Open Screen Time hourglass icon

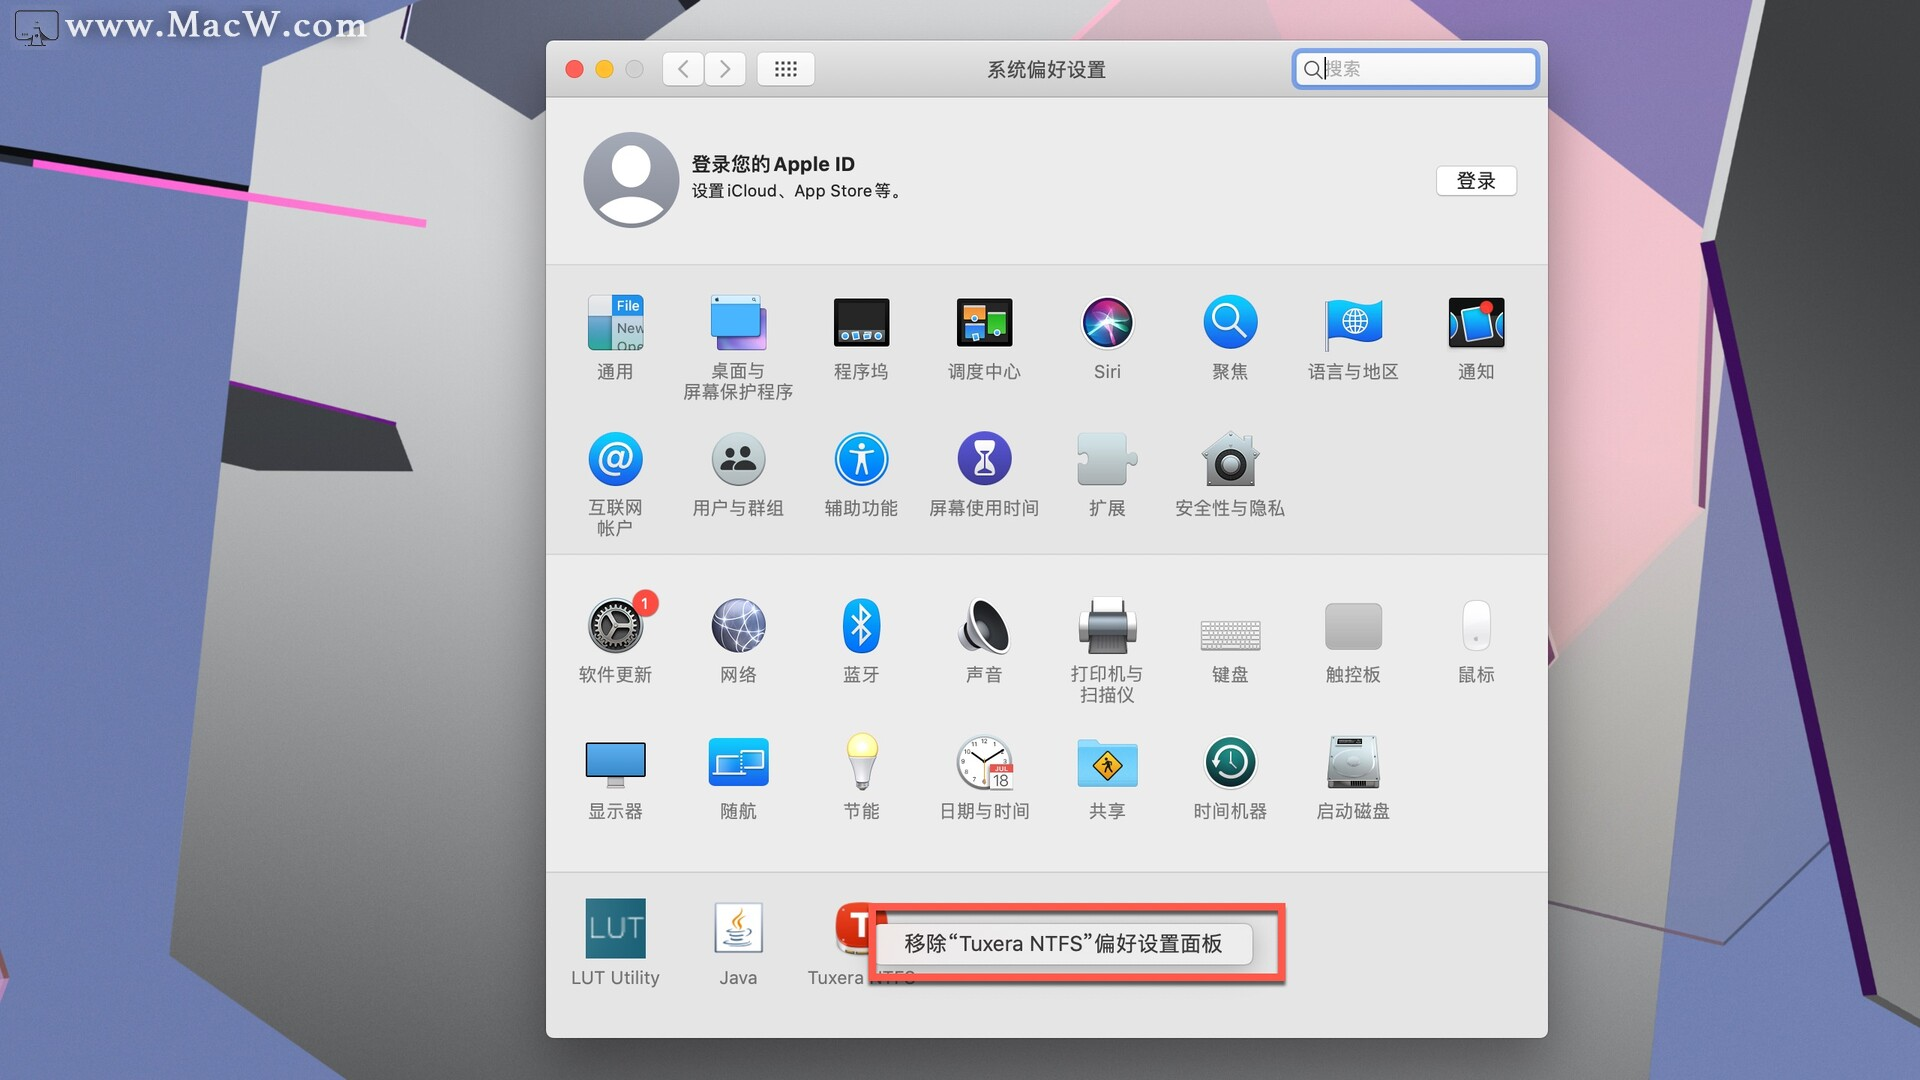984,460
